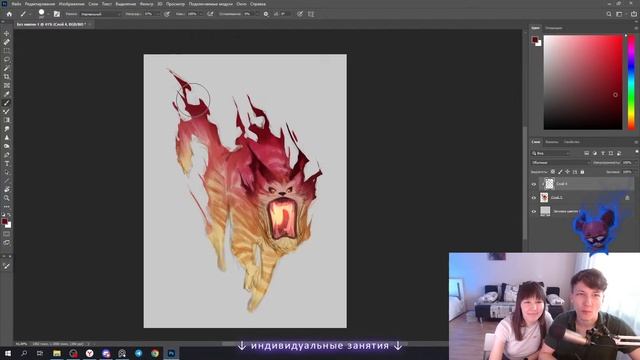
Task: Select the Type tool
Action: click(x=7, y=163)
